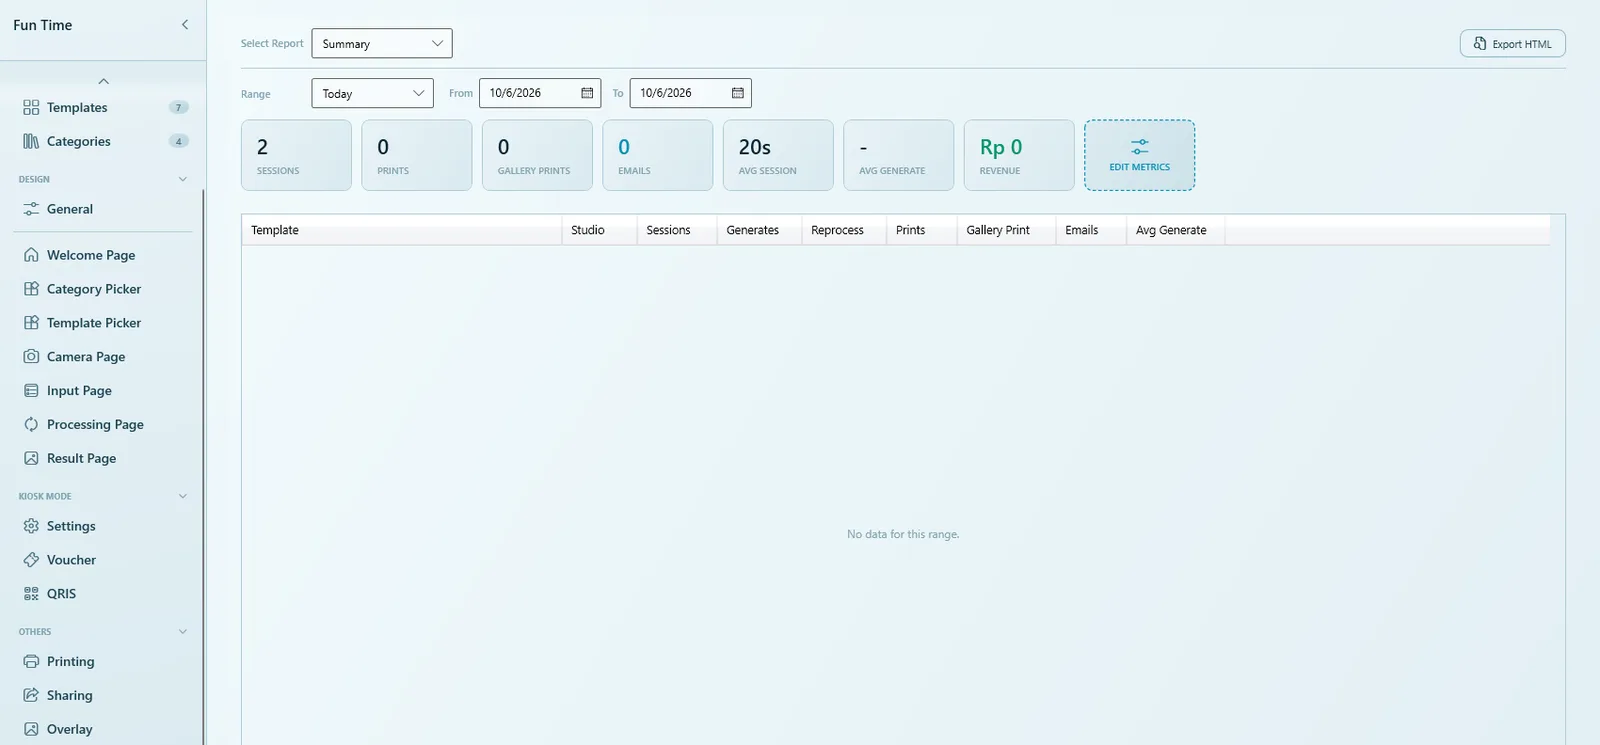Click the upward chevron above Templates

[104, 81]
